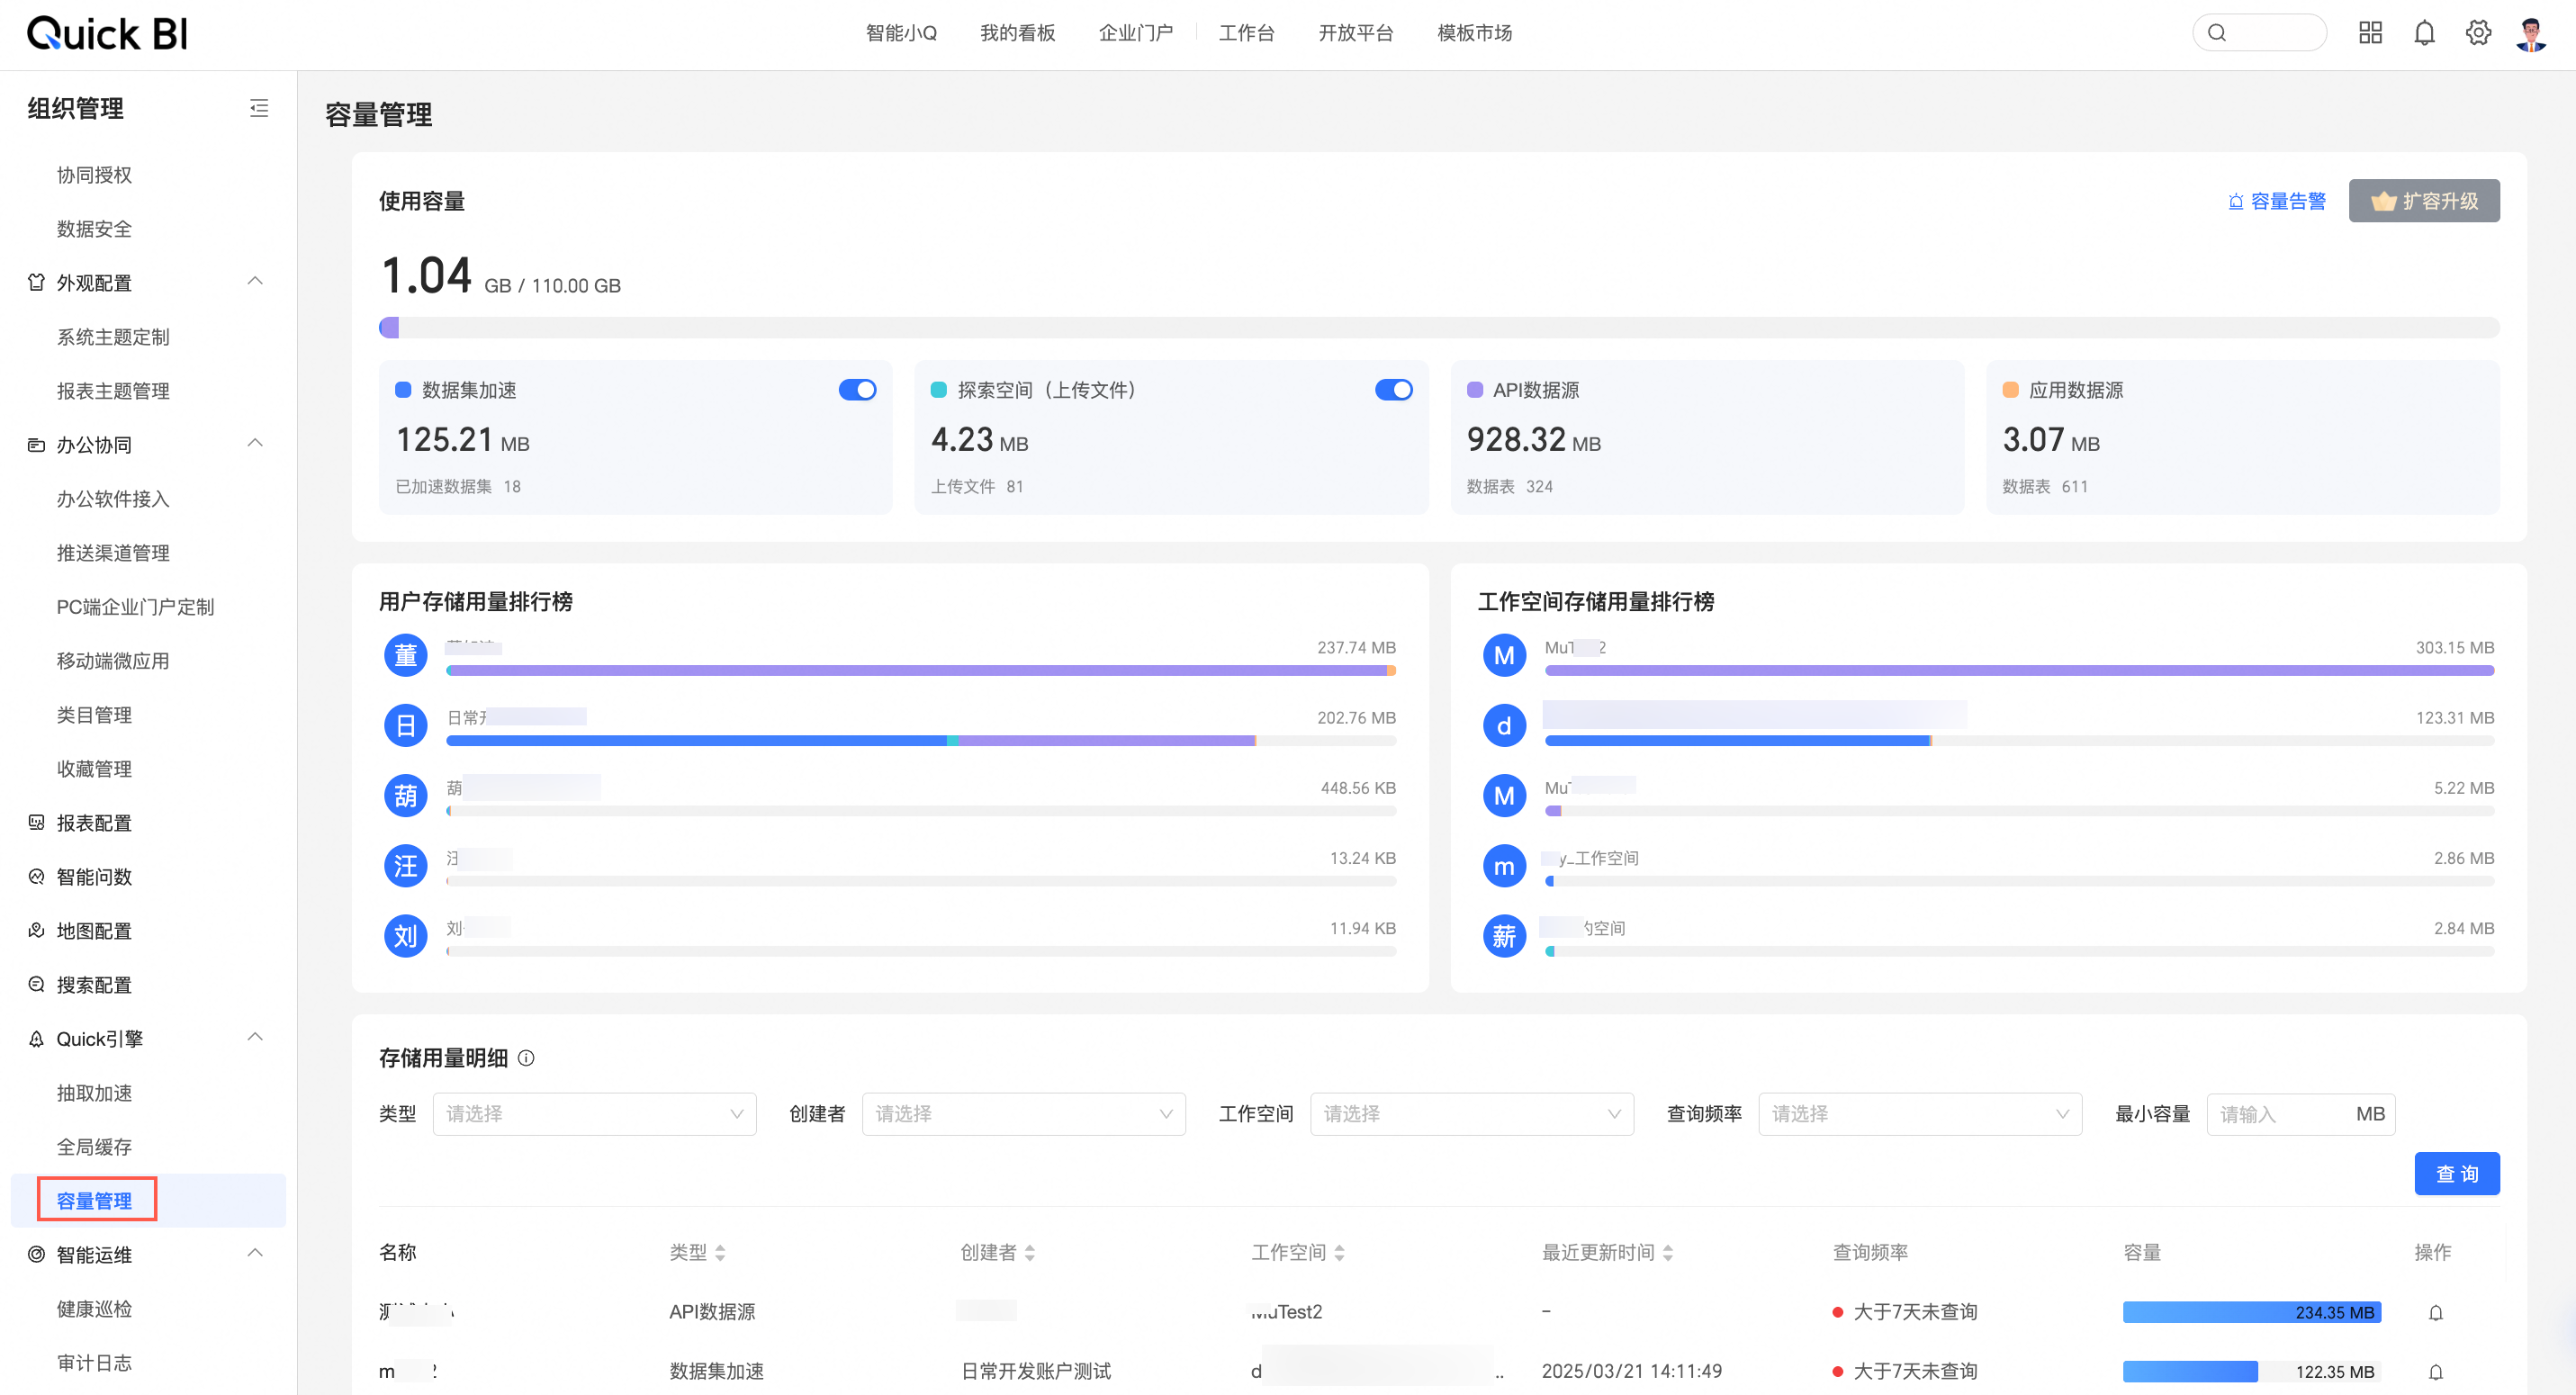Collapse the 智能运维 section
This screenshot has width=2576, height=1395.
(255, 1254)
